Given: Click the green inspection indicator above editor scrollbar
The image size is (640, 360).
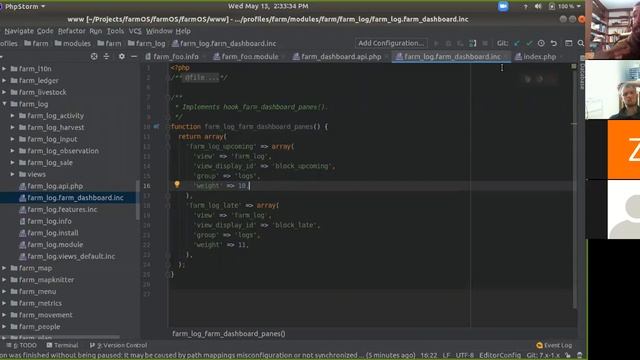Looking at the screenshot, I should click(573, 66).
